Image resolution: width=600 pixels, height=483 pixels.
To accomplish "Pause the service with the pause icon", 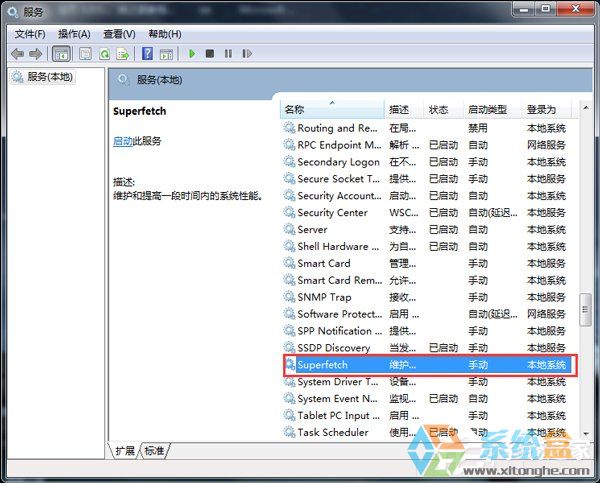I will pyautogui.click(x=228, y=54).
